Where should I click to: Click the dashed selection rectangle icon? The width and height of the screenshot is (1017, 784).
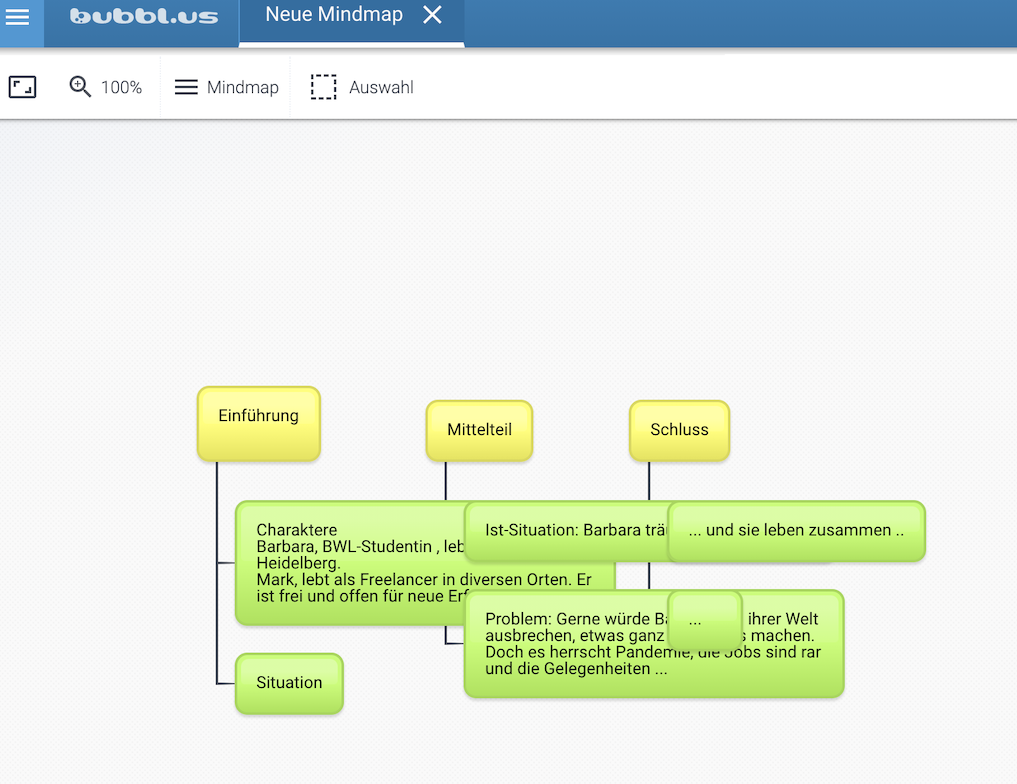323,87
